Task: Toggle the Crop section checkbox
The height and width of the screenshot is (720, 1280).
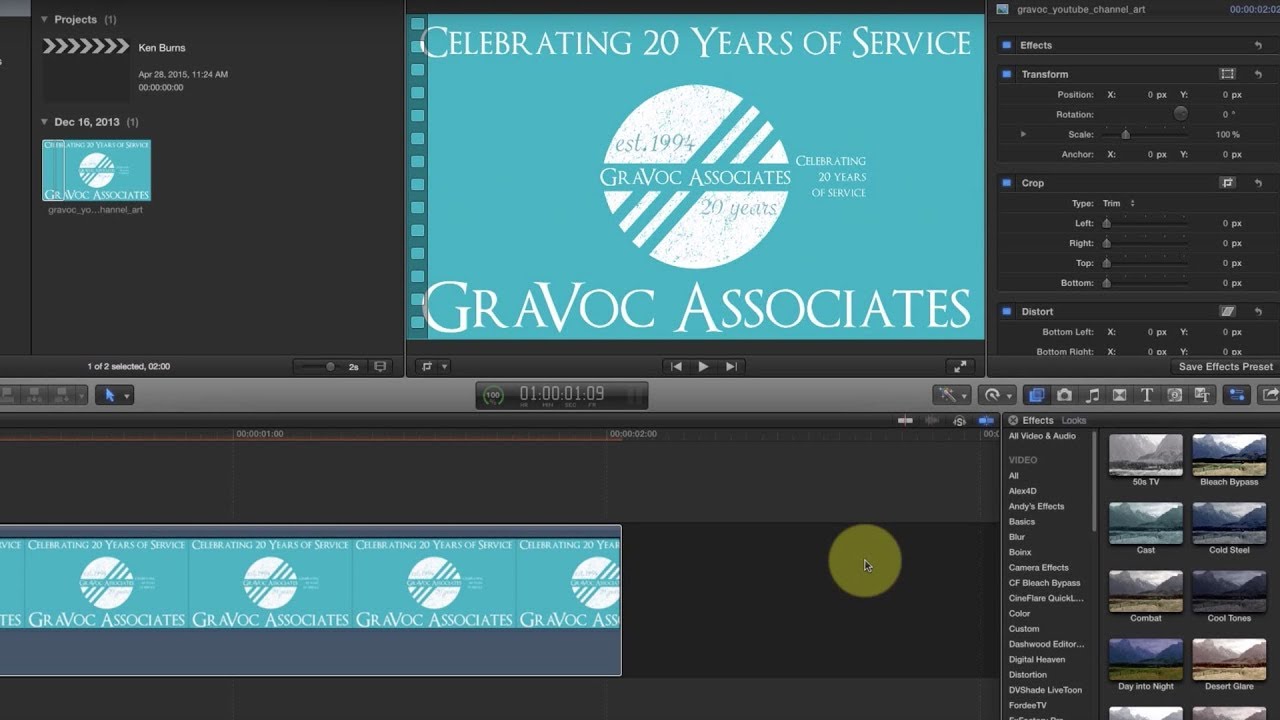Action: pyautogui.click(x=1007, y=183)
